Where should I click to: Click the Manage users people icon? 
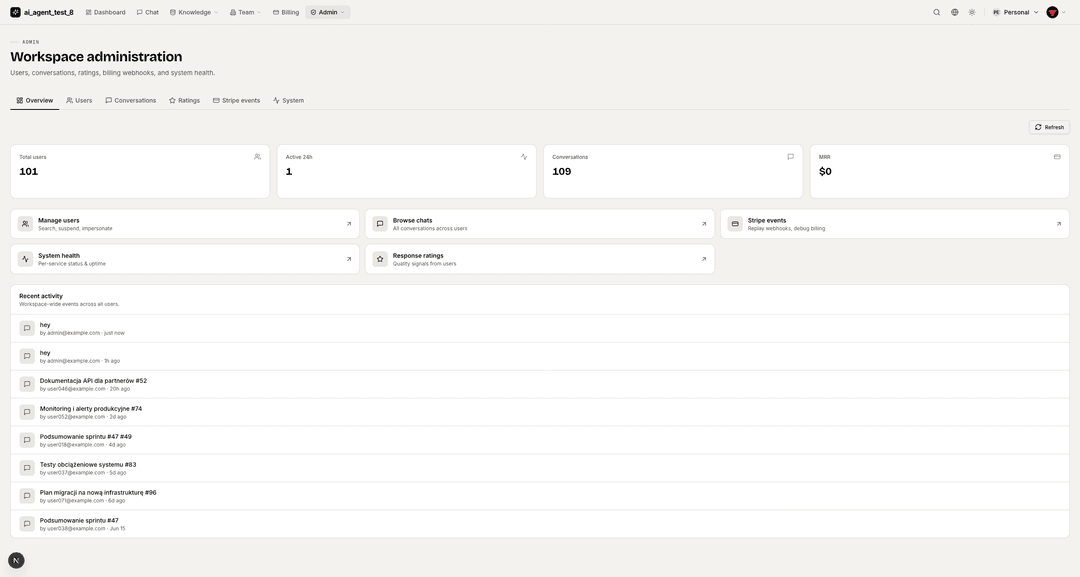click(25, 224)
